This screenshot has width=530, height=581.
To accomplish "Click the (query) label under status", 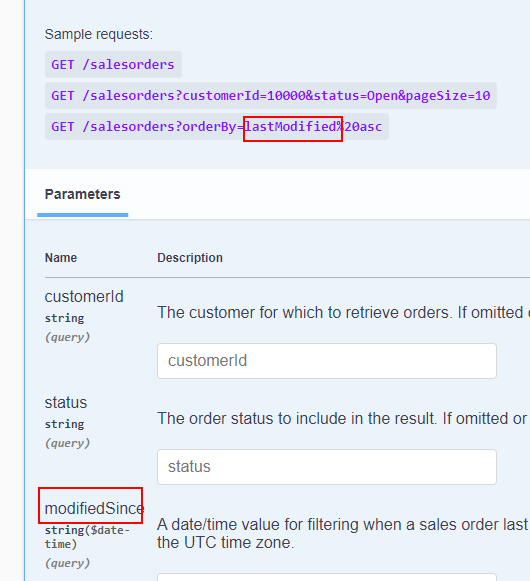I will (x=67, y=443).
